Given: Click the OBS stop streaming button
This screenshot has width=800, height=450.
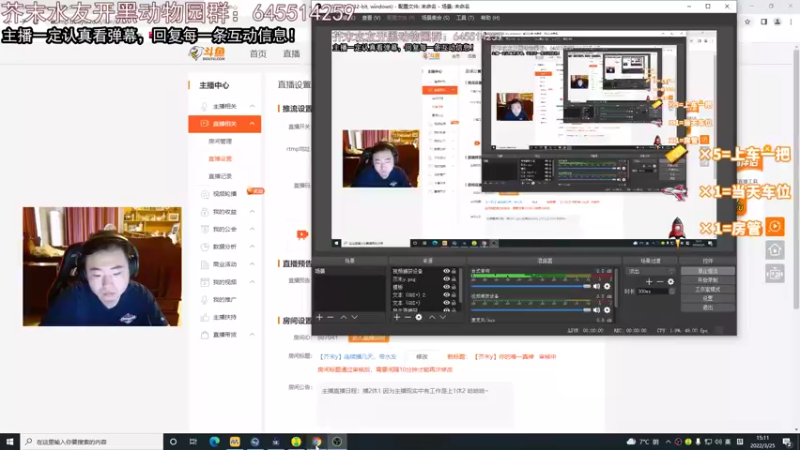Looking at the screenshot, I should pyautogui.click(x=708, y=271).
